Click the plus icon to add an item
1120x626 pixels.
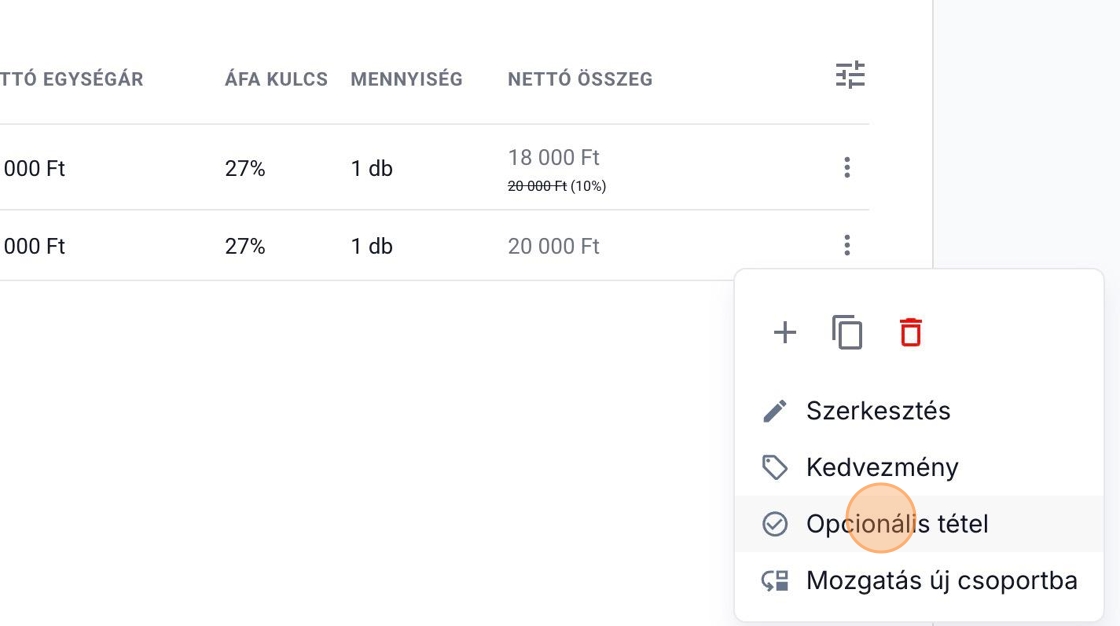tap(785, 333)
